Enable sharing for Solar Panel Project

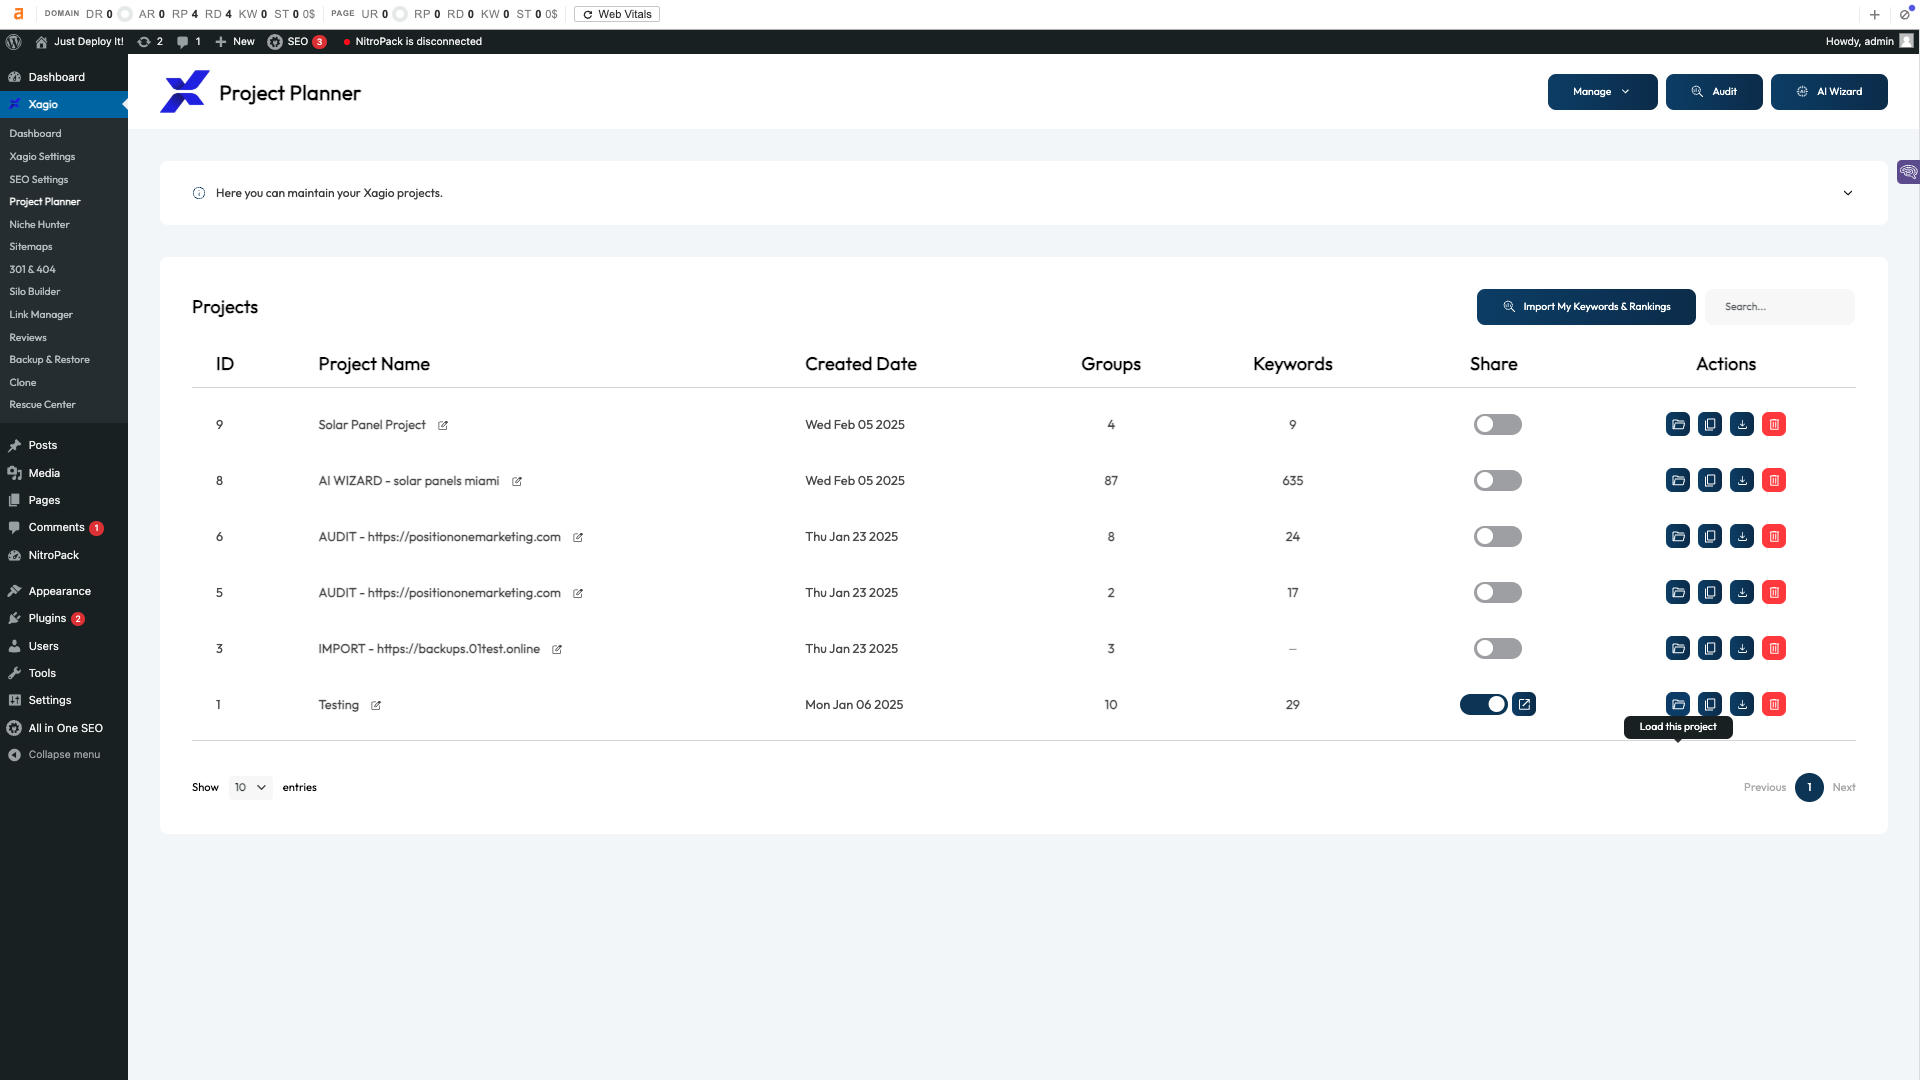point(1498,425)
